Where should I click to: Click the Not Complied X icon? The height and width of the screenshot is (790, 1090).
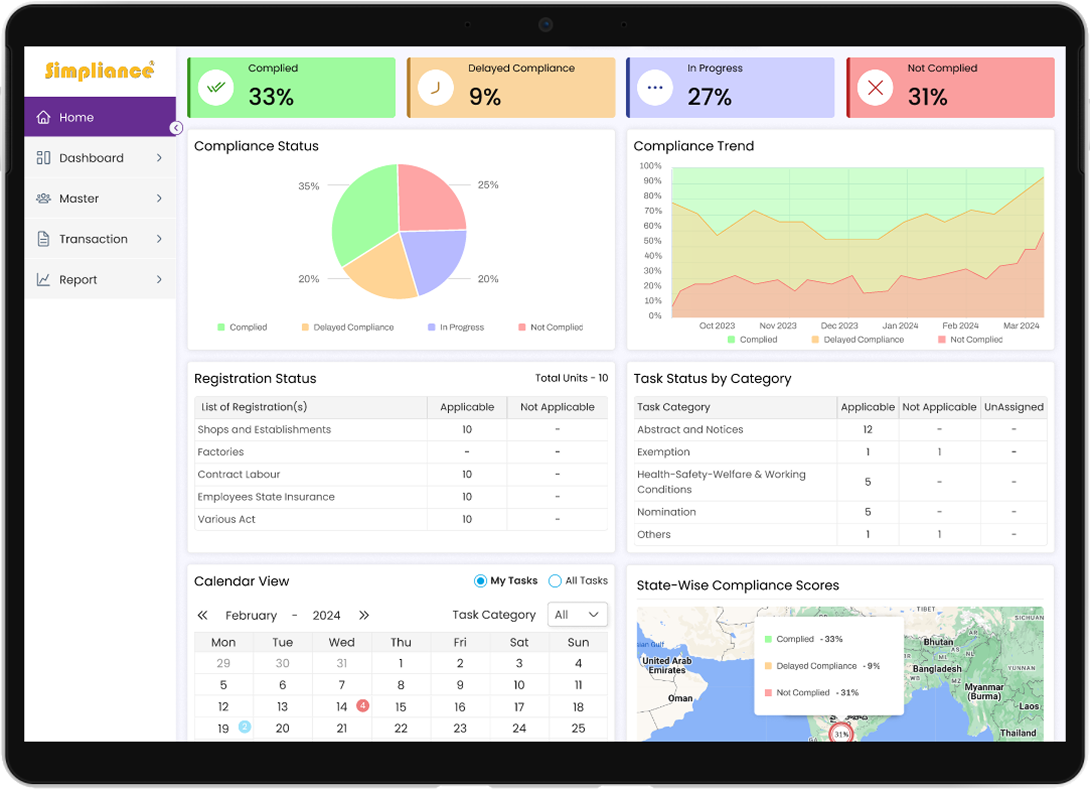coord(875,88)
